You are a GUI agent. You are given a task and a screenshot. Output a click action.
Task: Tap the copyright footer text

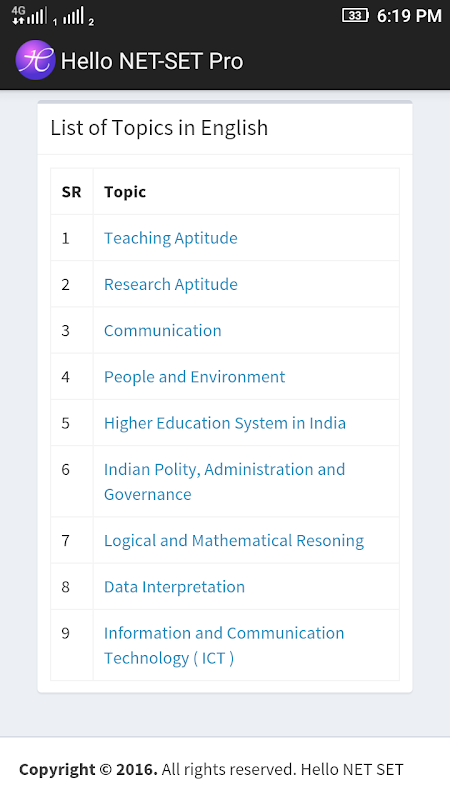211,769
